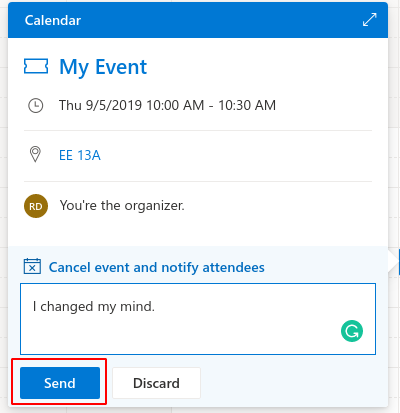This screenshot has height=413, width=400.
Task: Click the location pin icon
Action: pyautogui.click(x=35, y=154)
